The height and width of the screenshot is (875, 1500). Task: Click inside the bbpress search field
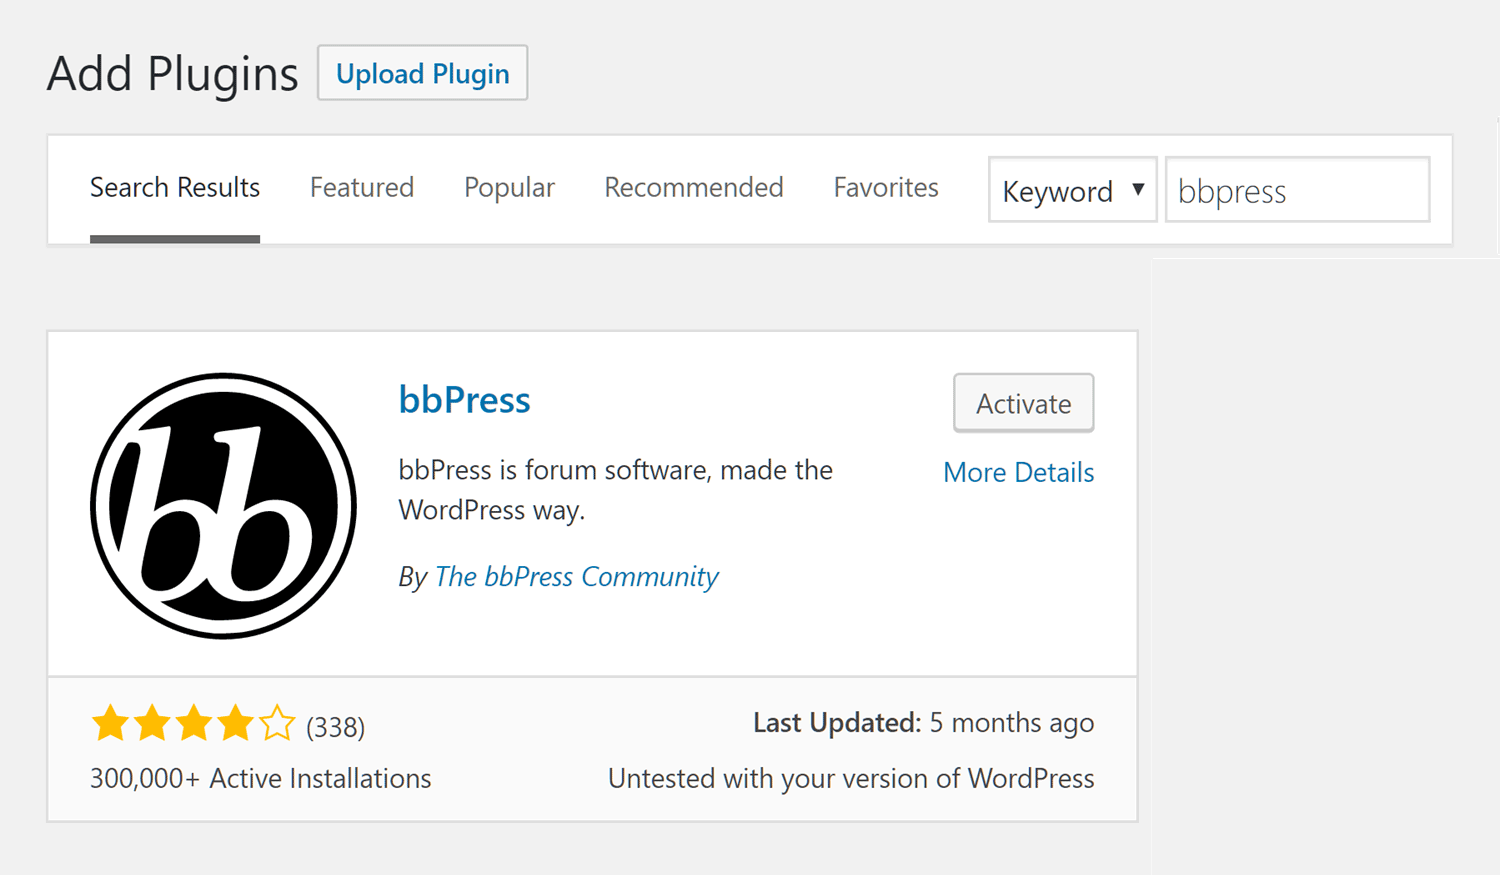click(1297, 190)
